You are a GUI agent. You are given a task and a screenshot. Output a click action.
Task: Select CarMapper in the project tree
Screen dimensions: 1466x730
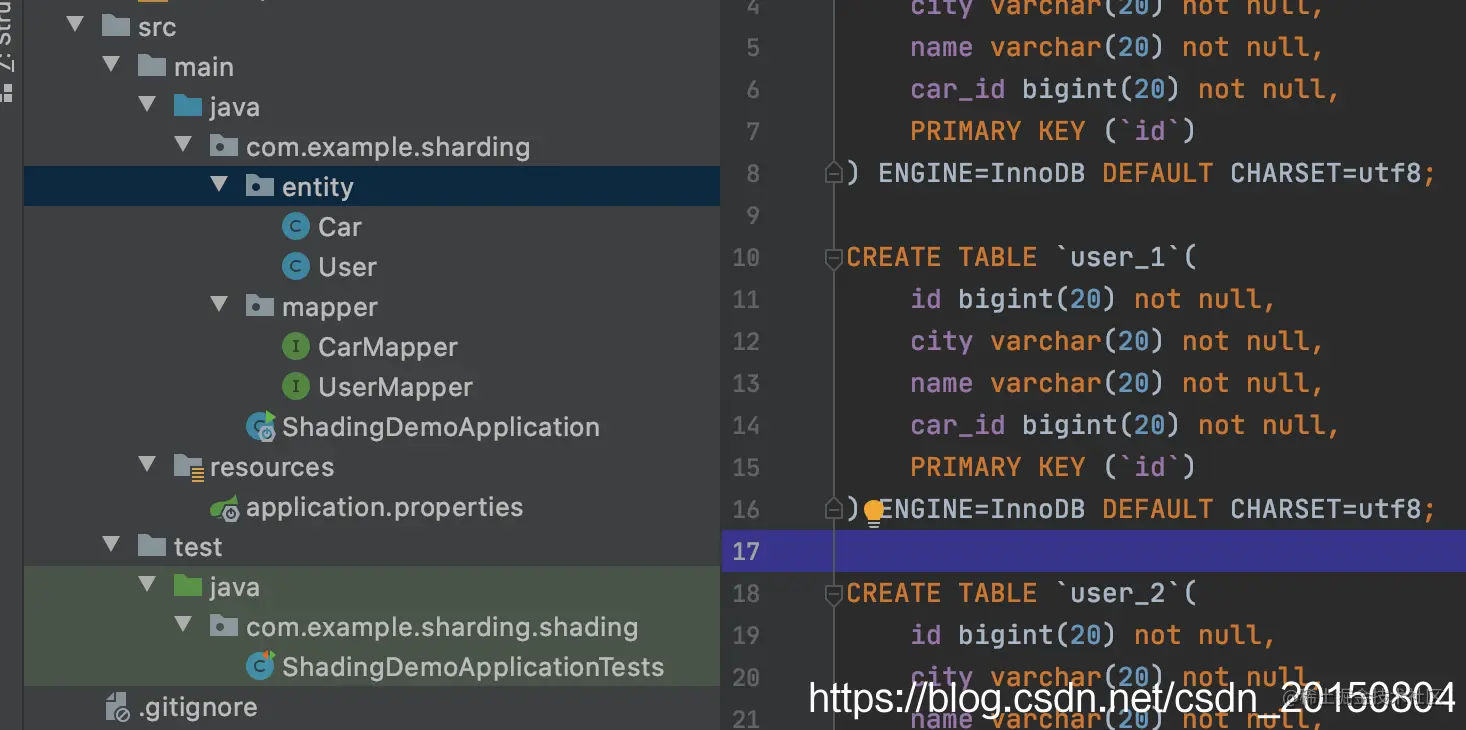pos(388,347)
